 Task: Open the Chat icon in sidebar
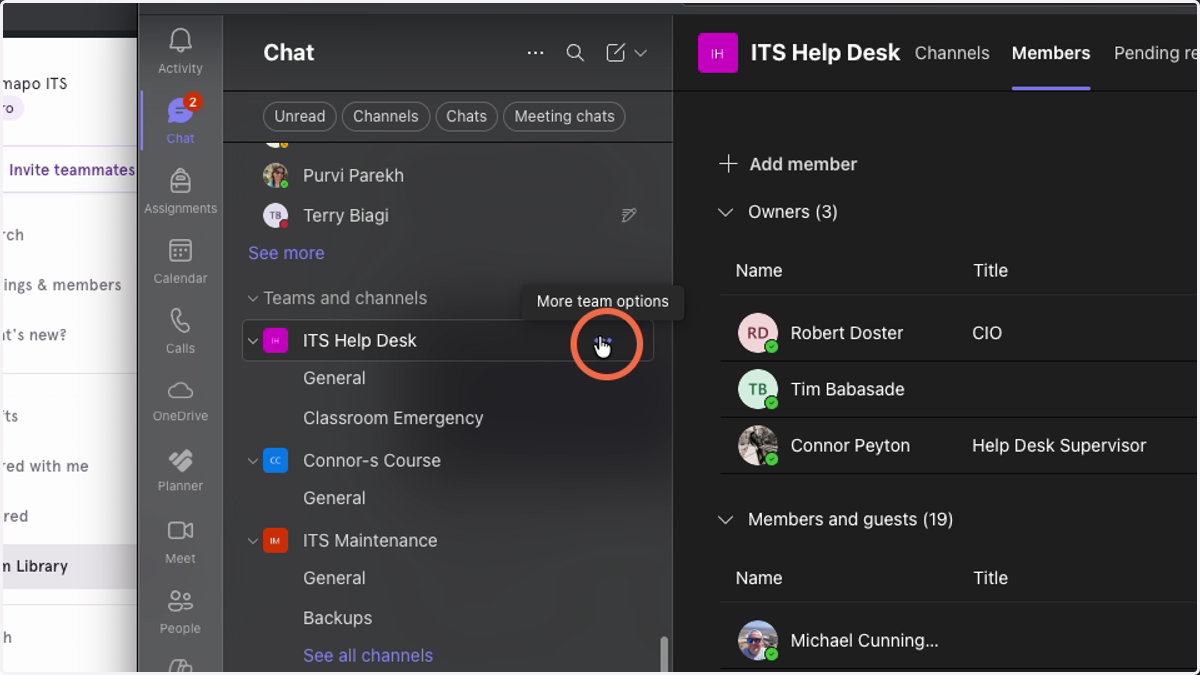click(x=180, y=110)
